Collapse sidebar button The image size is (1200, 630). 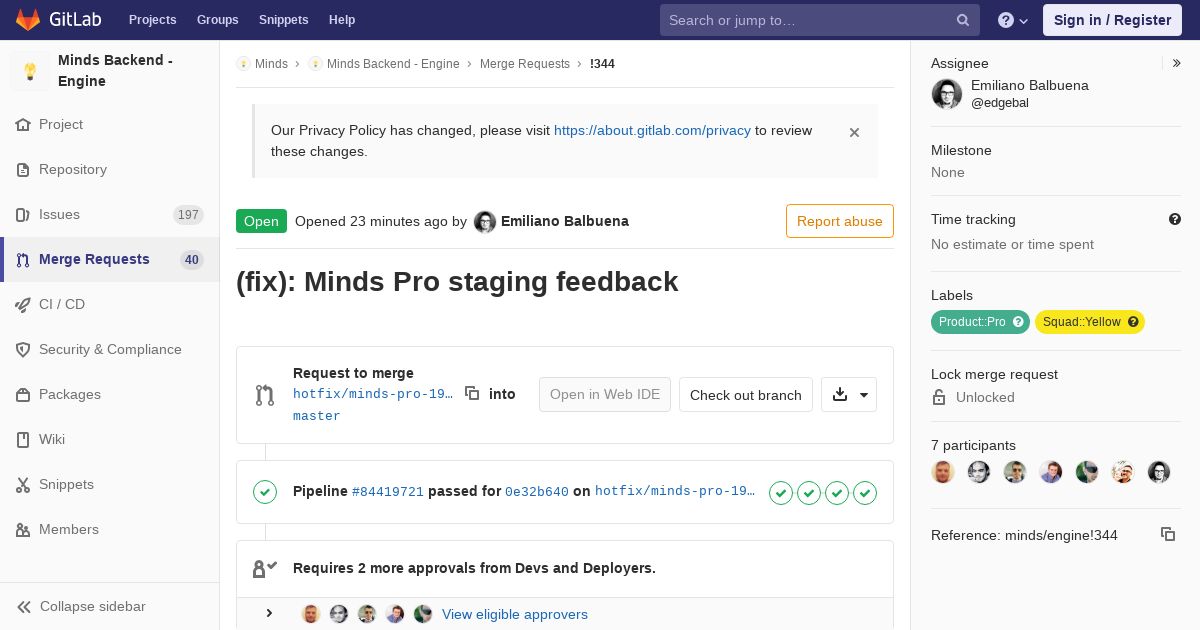(110, 606)
